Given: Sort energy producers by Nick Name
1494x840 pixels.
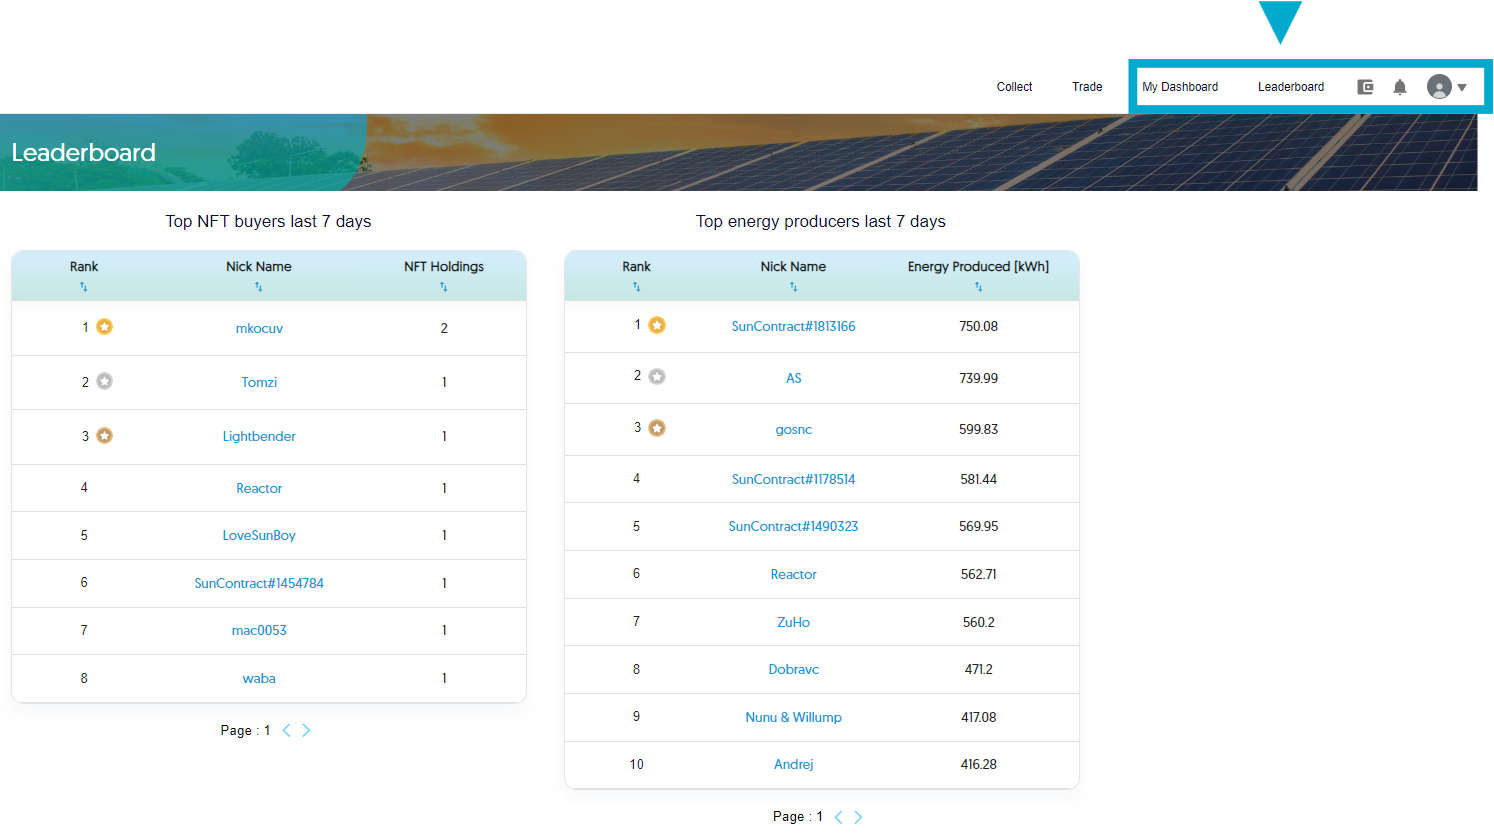Looking at the screenshot, I should (793, 287).
